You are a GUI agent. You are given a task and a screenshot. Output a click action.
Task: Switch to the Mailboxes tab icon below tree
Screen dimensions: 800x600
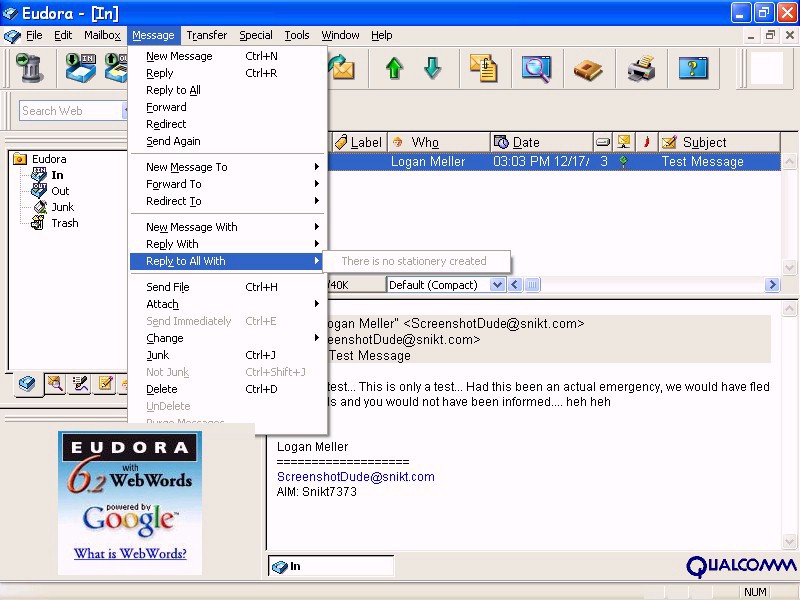(27, 384)
